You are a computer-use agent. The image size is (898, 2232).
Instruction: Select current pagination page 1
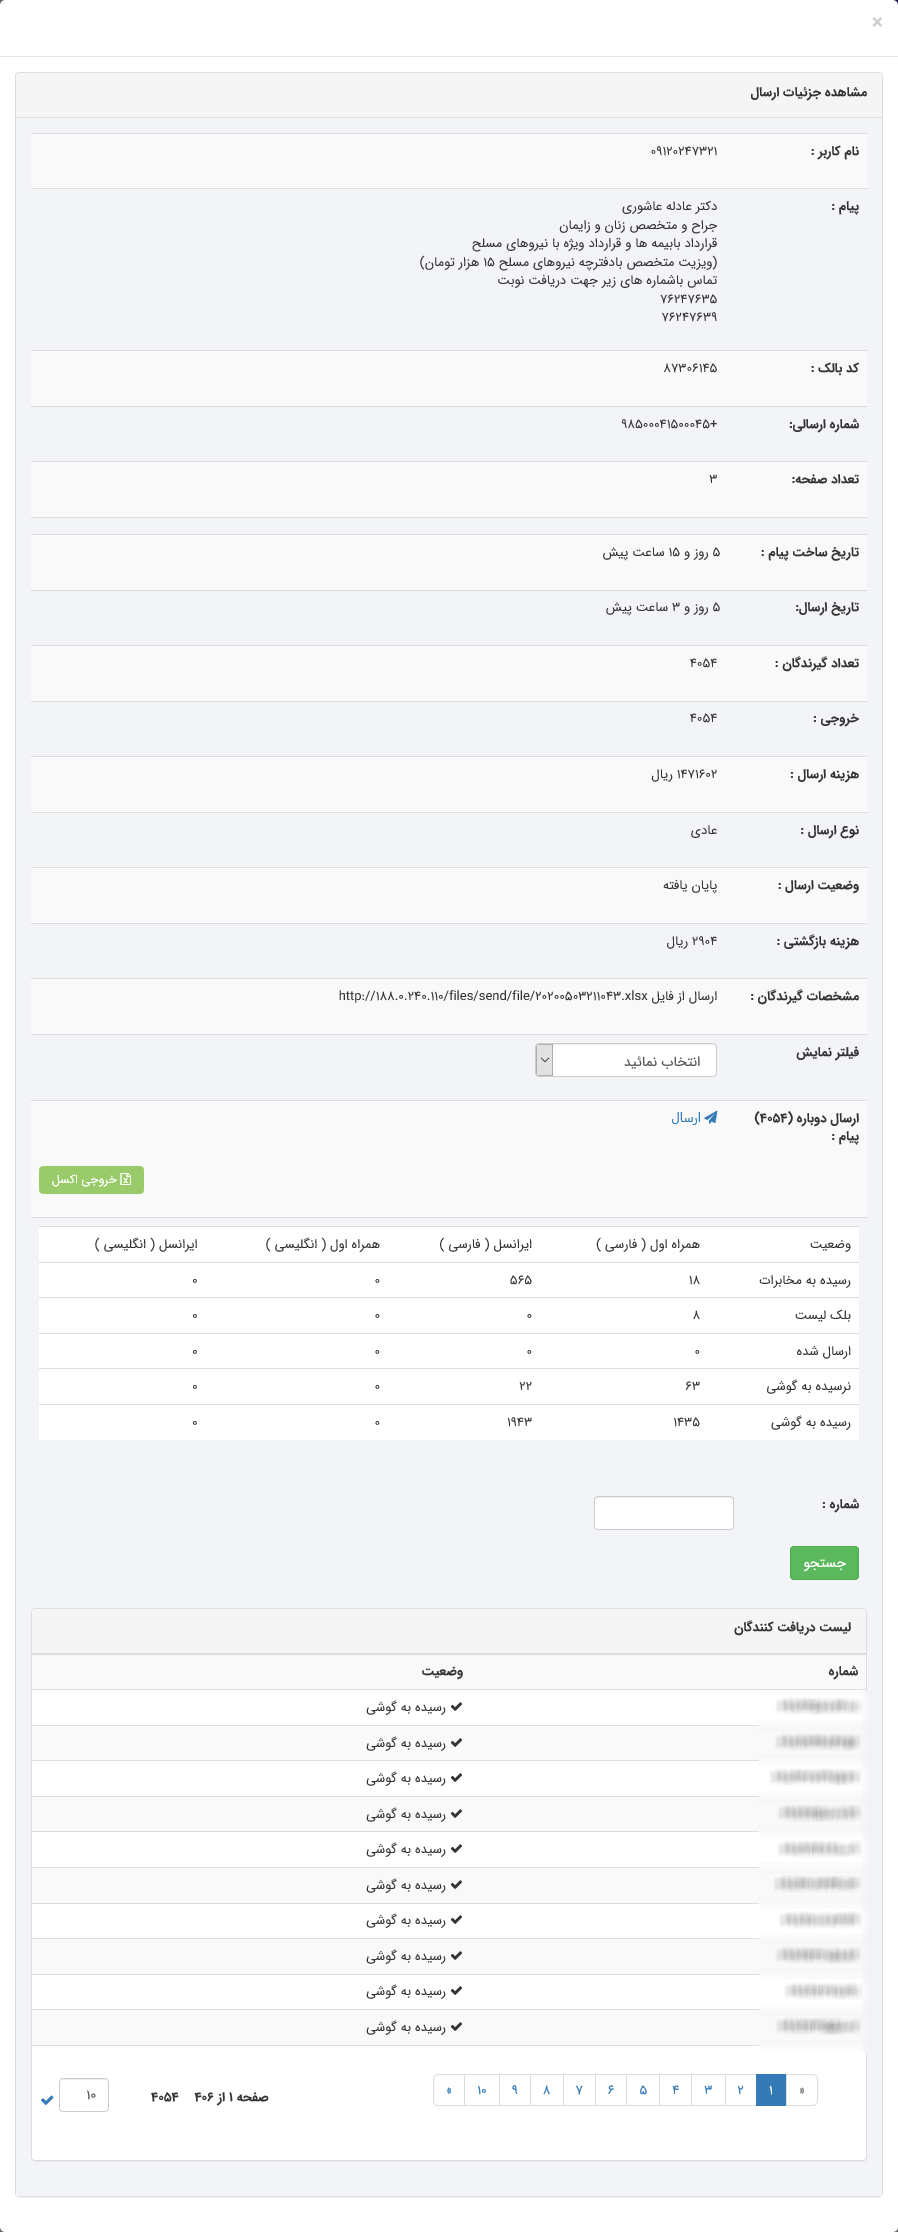click(771, 2090)
